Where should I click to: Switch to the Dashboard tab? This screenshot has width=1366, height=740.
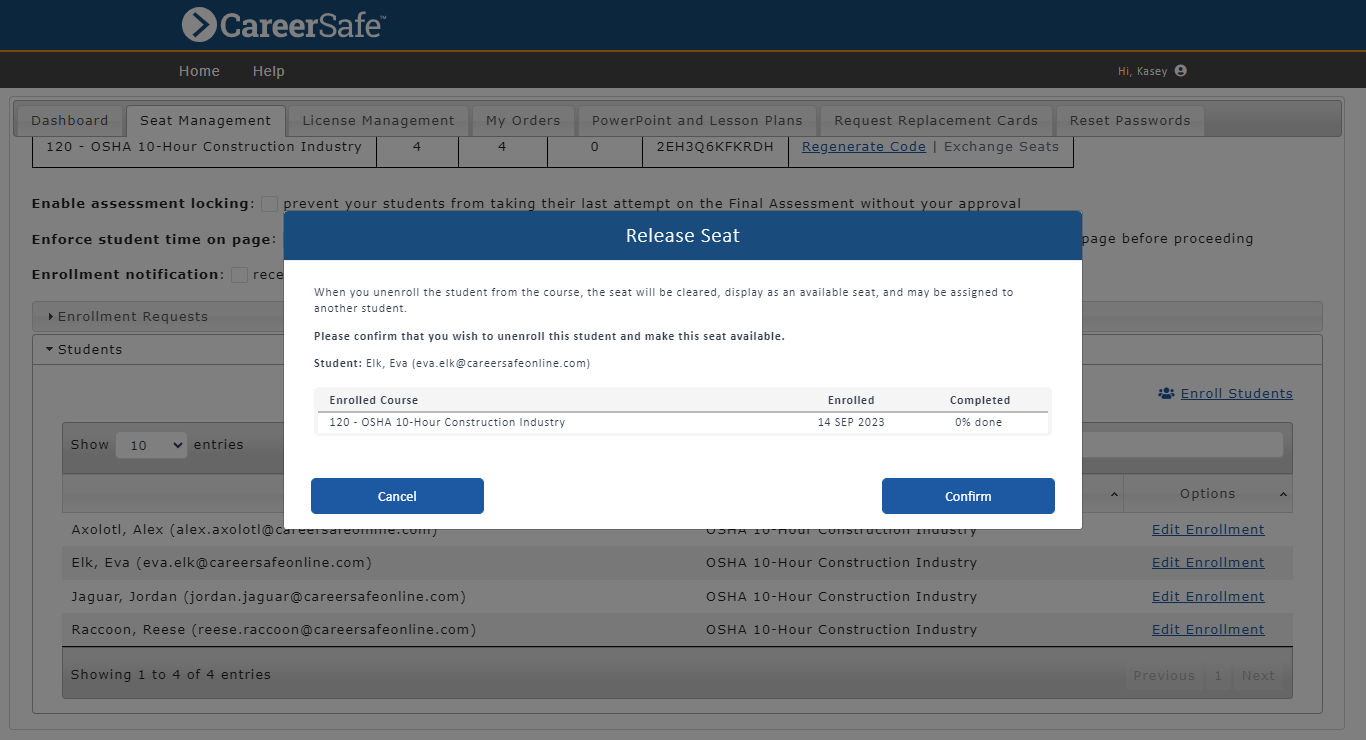tap(68, 119)
